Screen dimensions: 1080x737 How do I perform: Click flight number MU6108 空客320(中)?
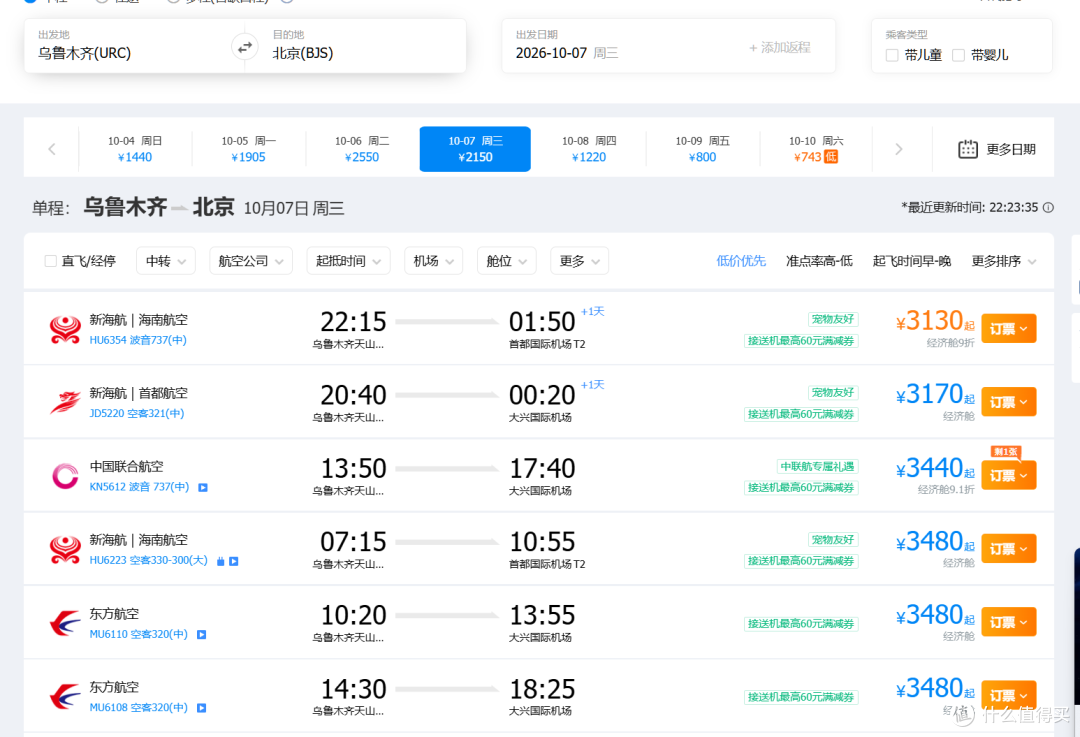(138, 707)
